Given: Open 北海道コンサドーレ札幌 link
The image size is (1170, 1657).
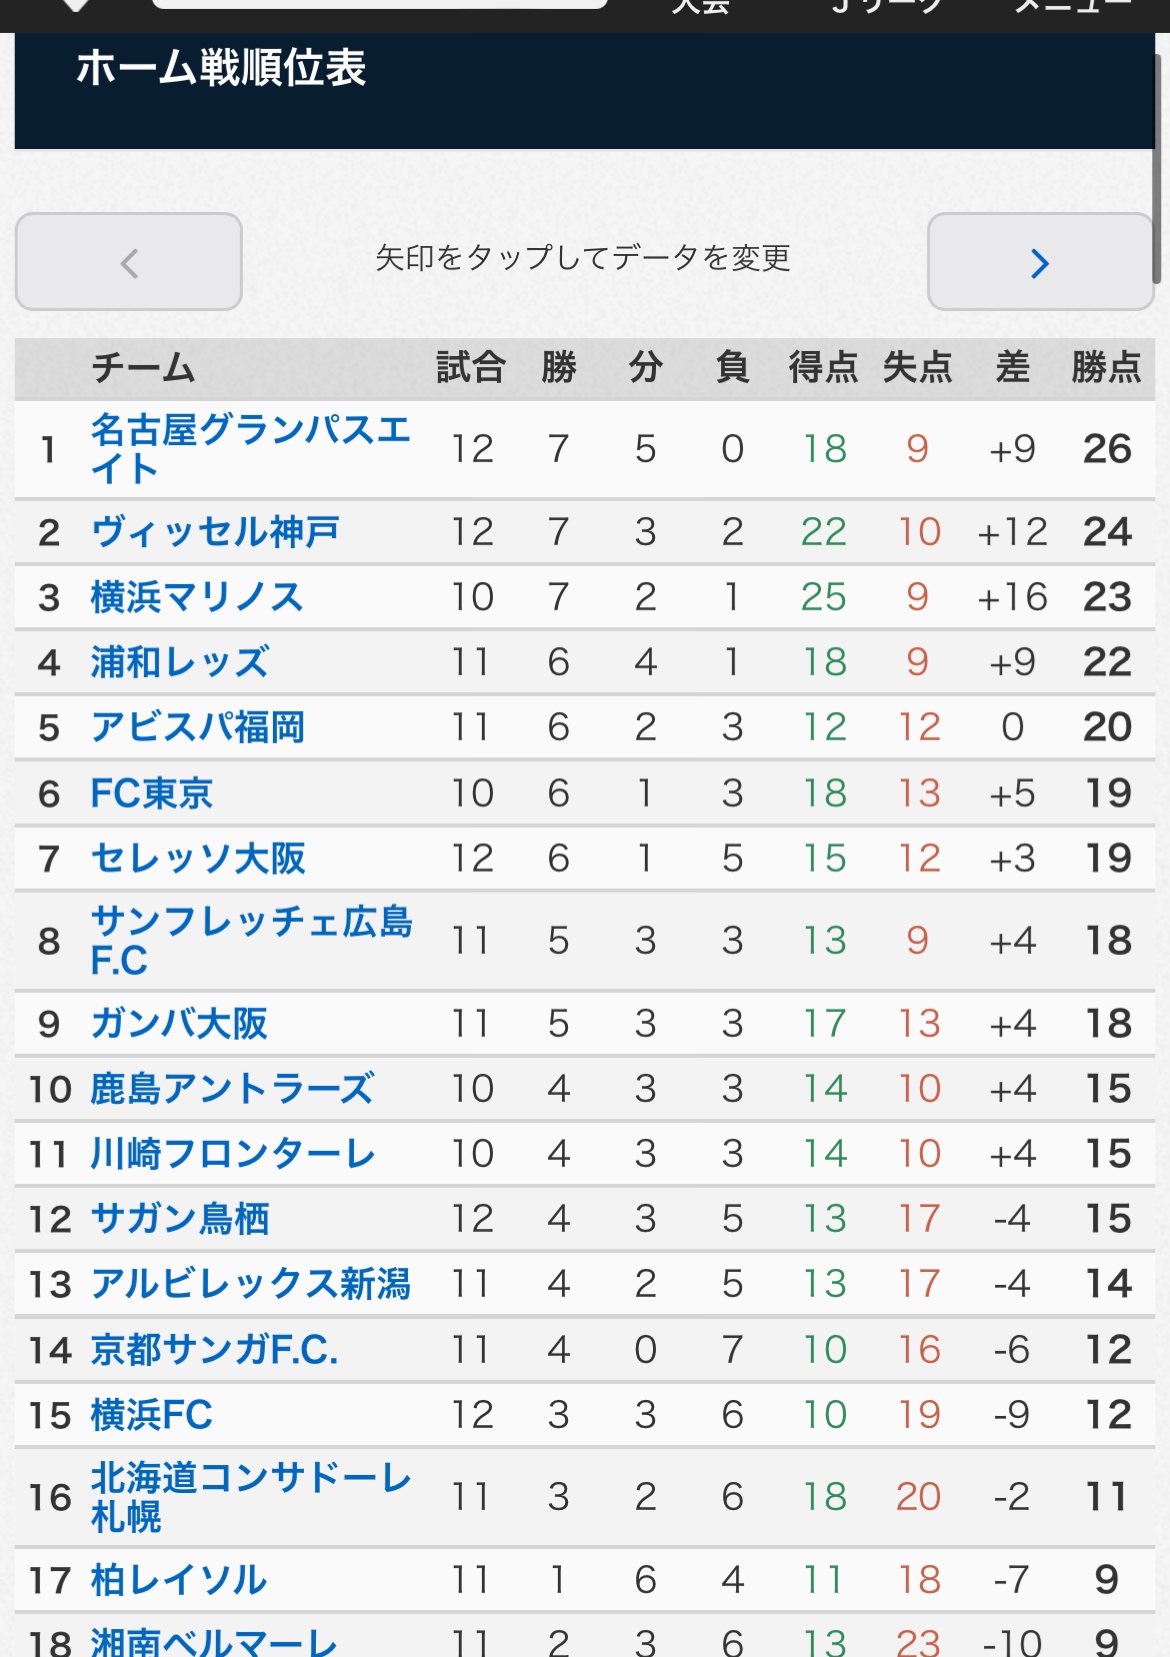Looking at the screenshot, I should tap(251, 1497).
